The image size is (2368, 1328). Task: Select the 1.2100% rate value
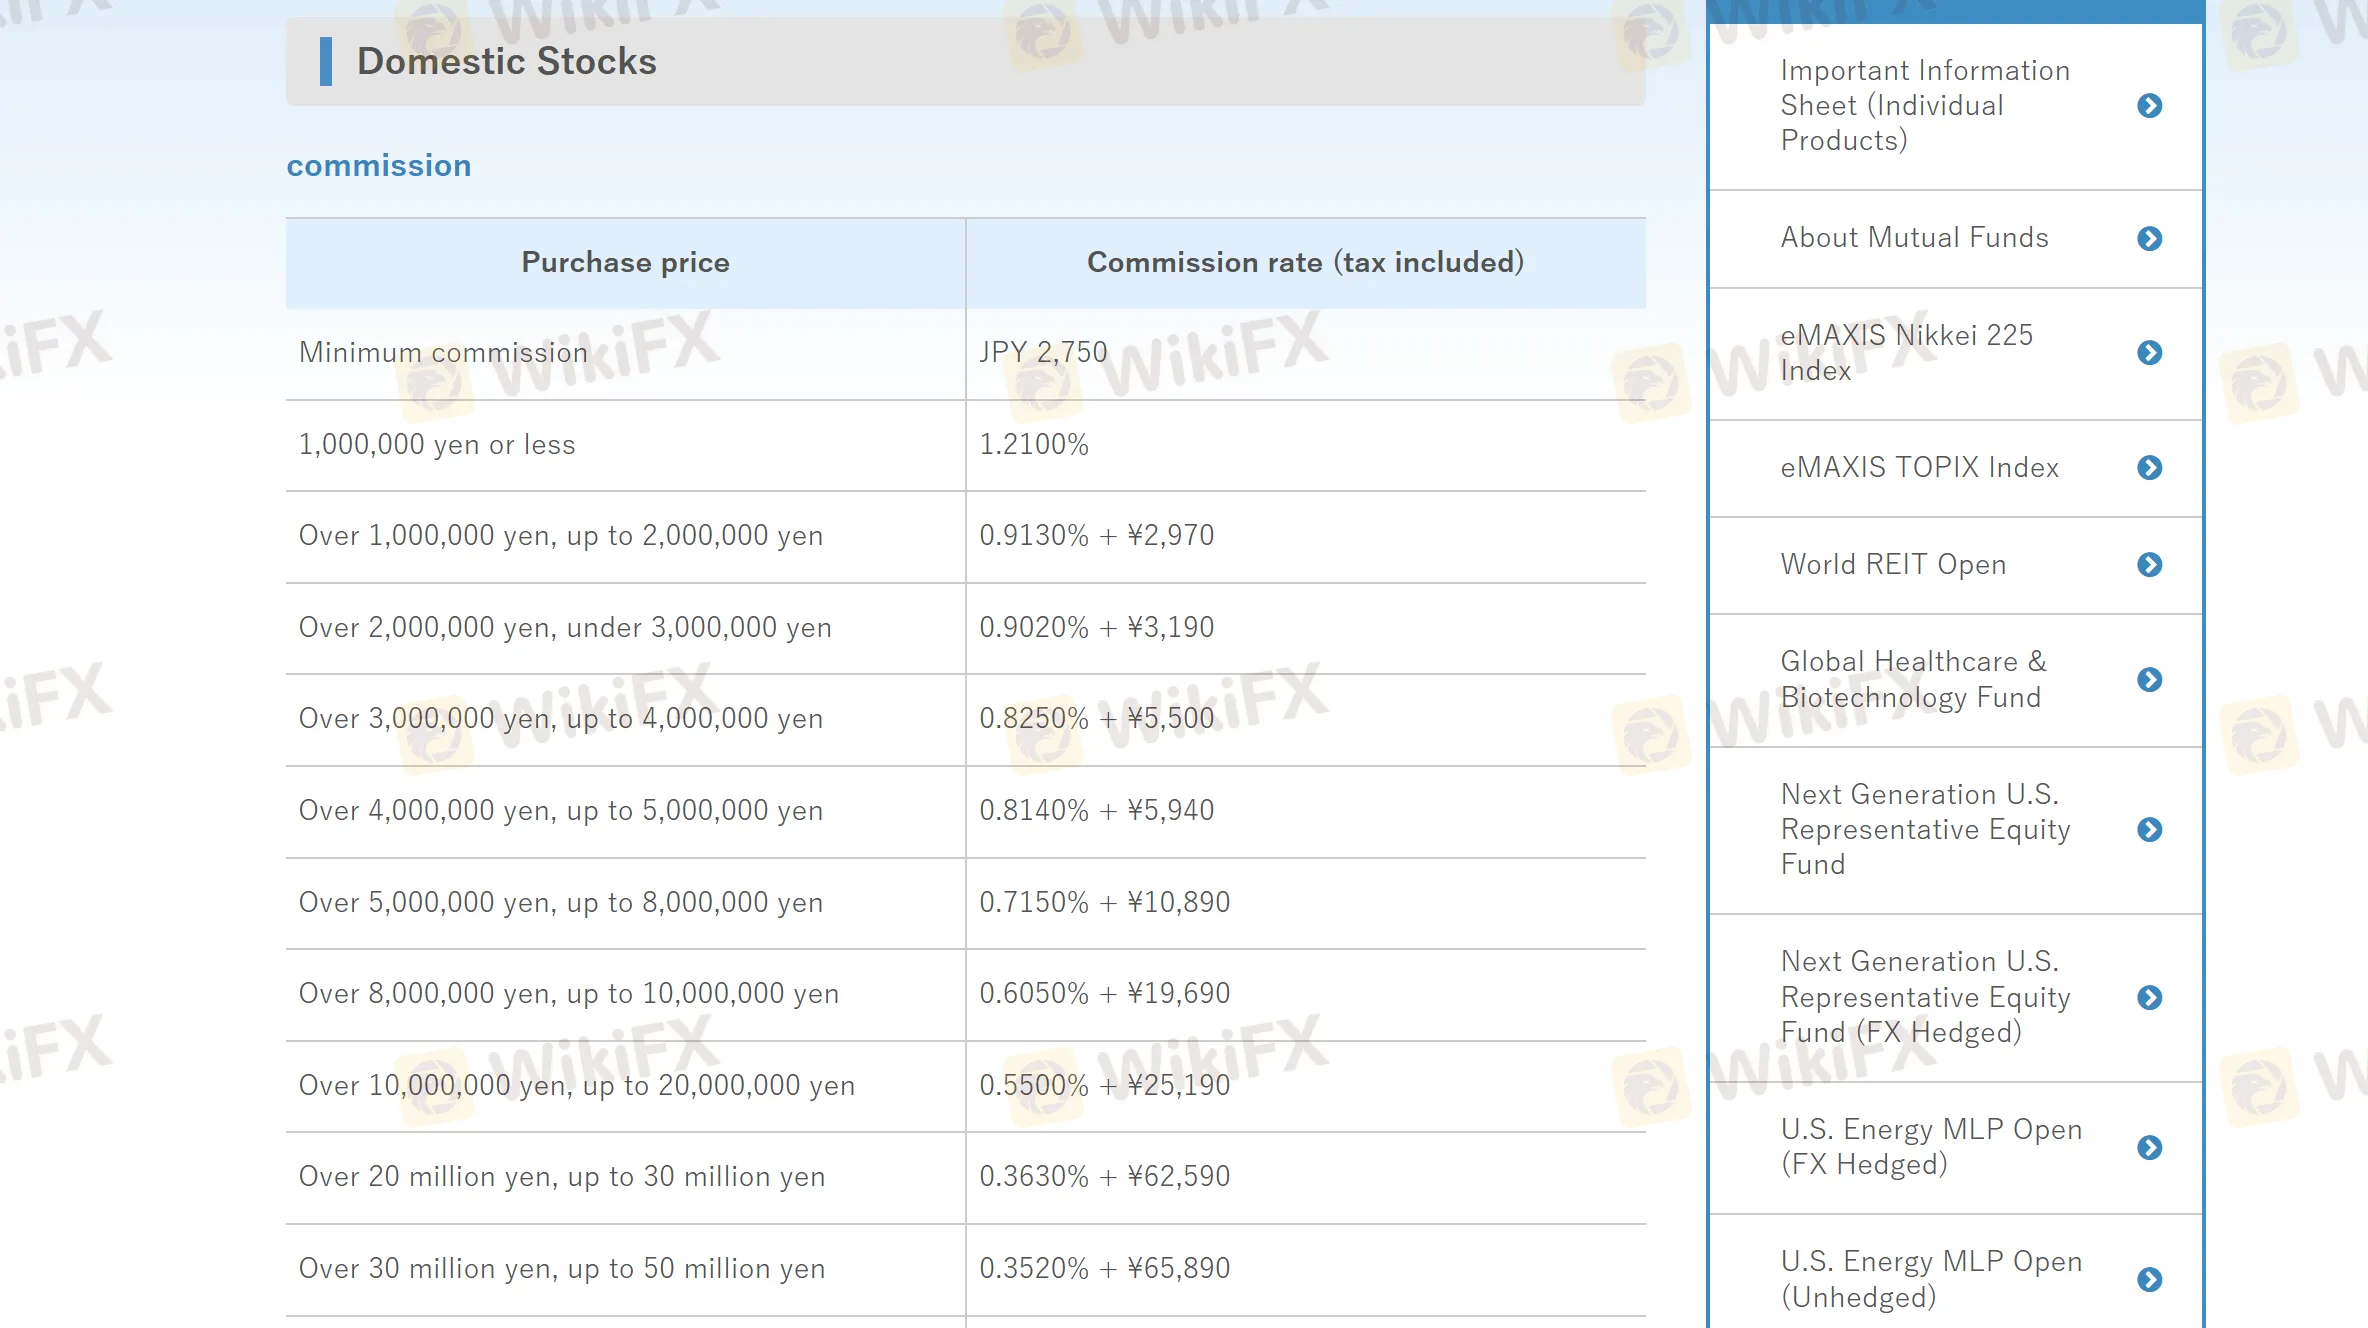point(1034,445)
